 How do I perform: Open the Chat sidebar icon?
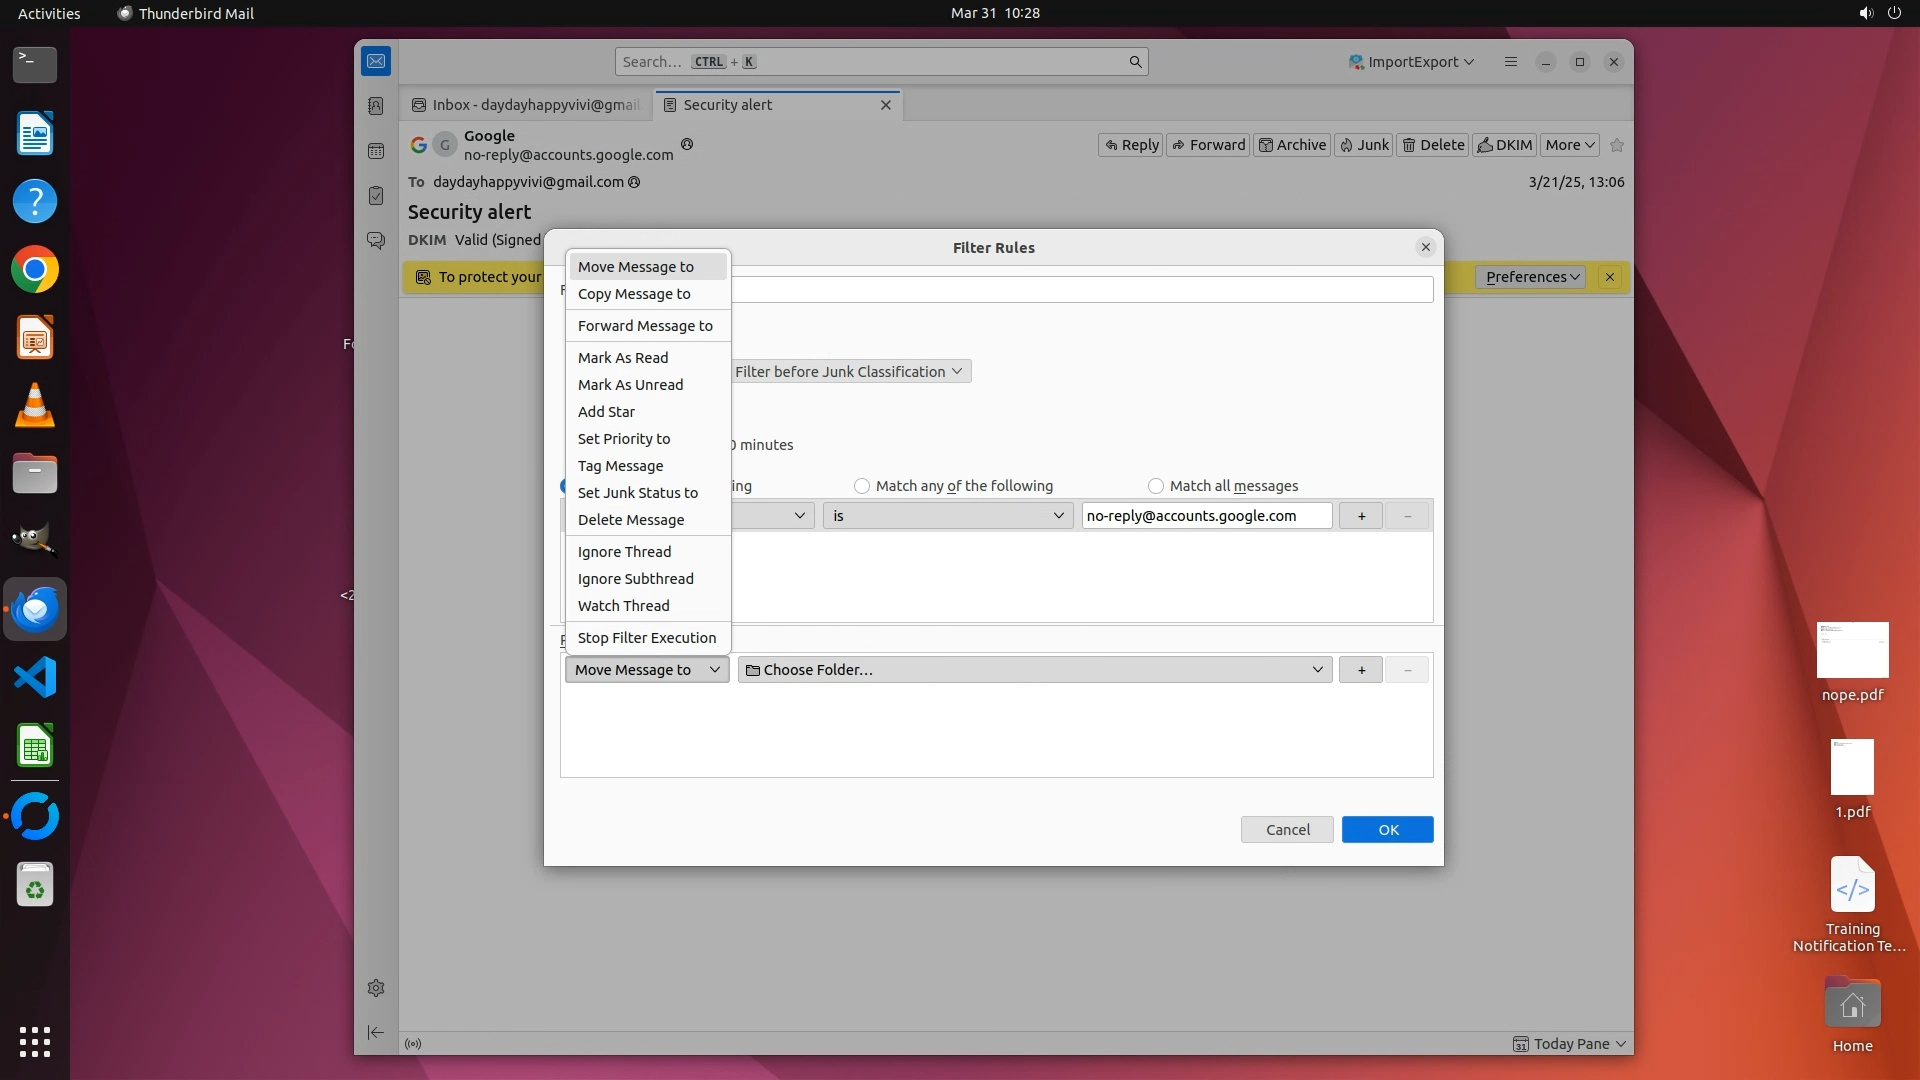376,241
